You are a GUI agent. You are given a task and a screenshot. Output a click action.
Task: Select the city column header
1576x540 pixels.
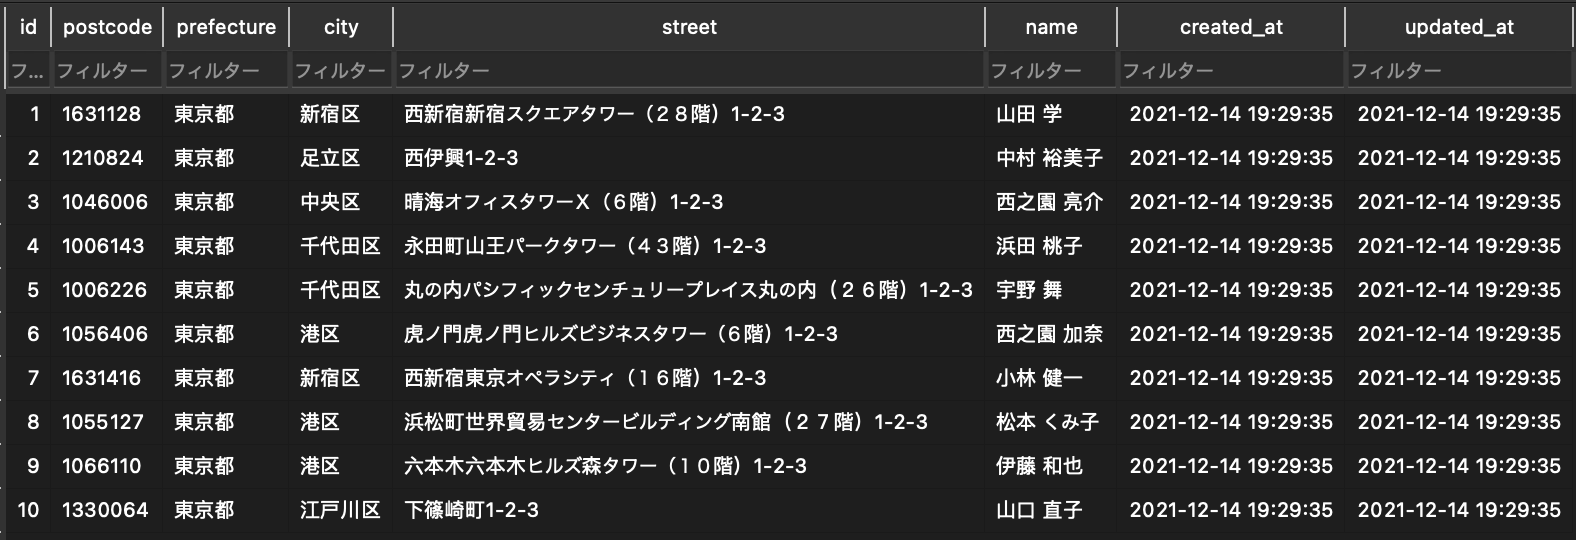coord(341,27)
